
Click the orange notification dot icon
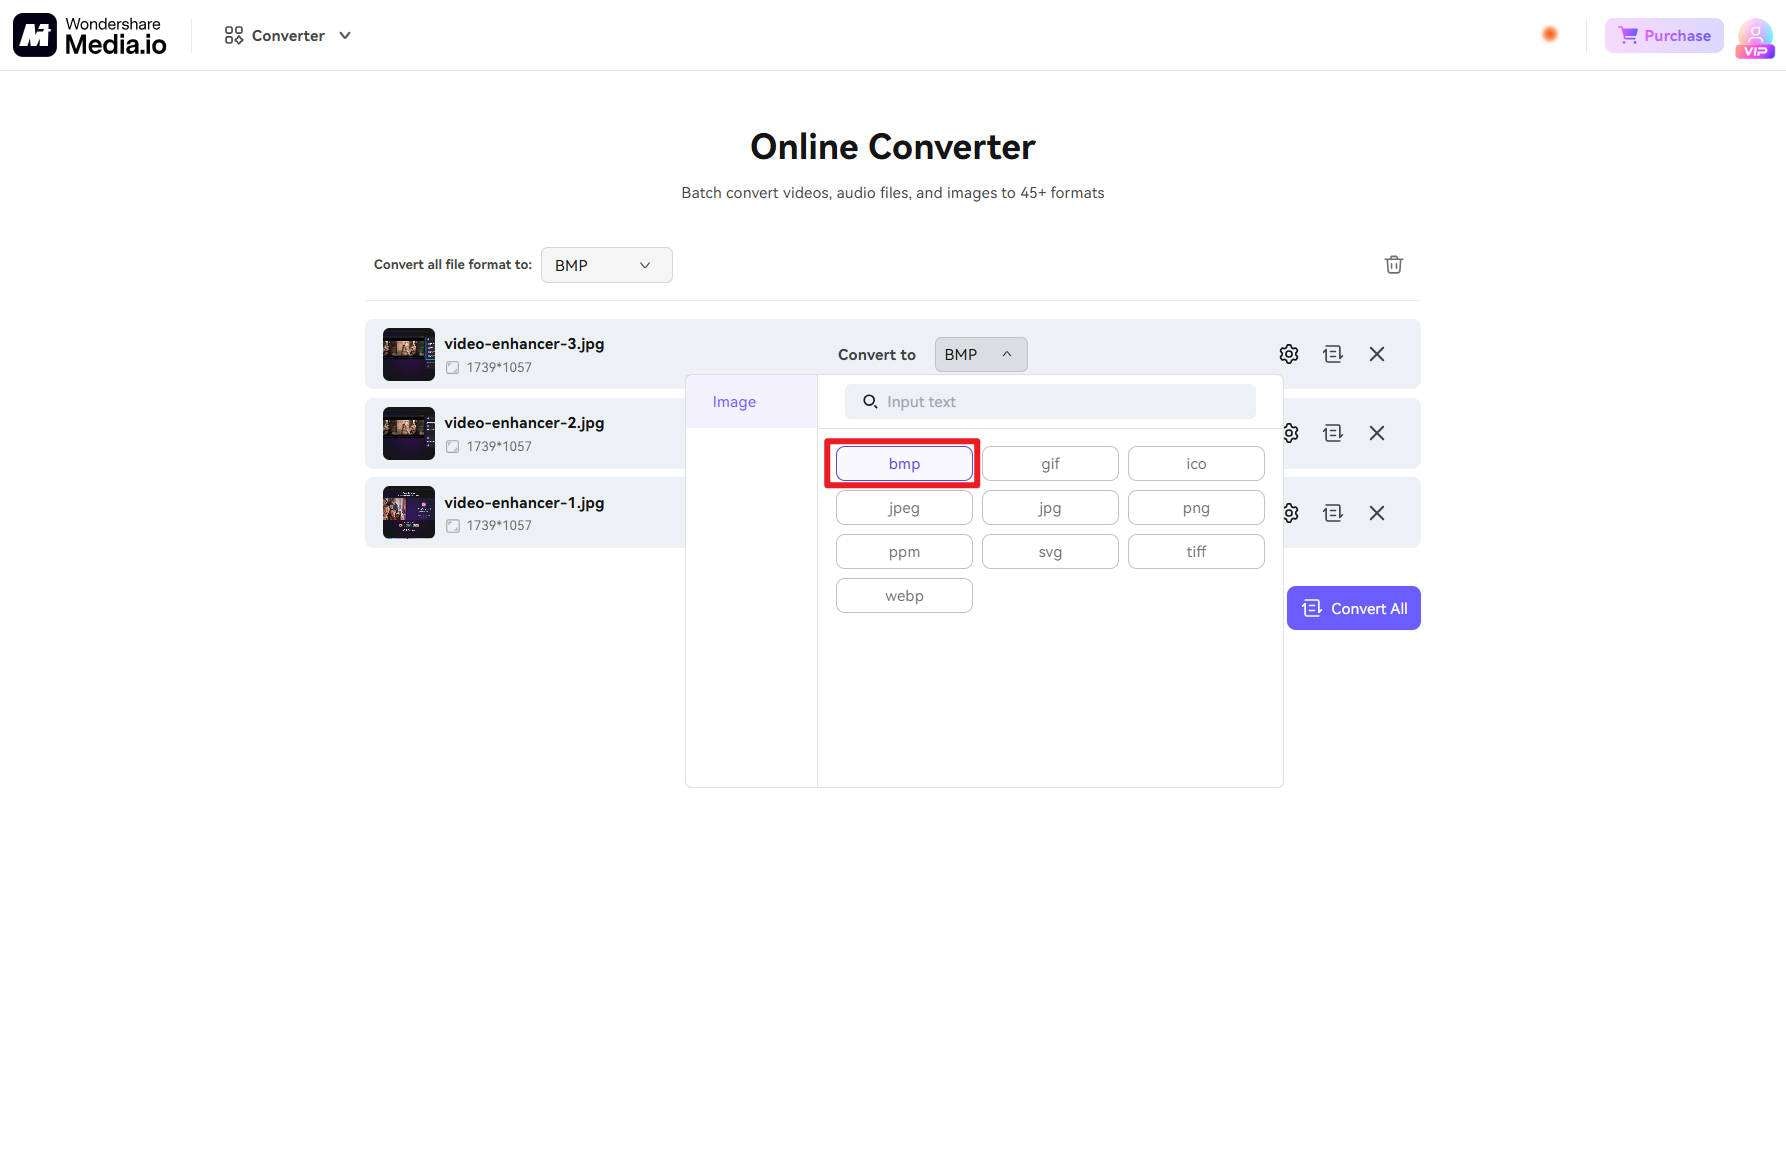click(x=1550, y=34)
